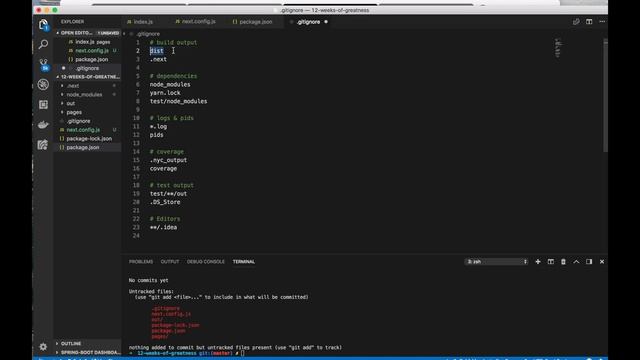The image size is (640, 360).
Task: Create a new terminal with plus icon
Action: 538,262
